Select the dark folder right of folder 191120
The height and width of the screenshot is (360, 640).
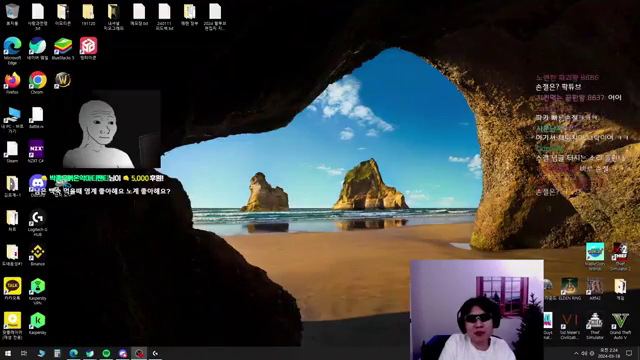(113, 17)
